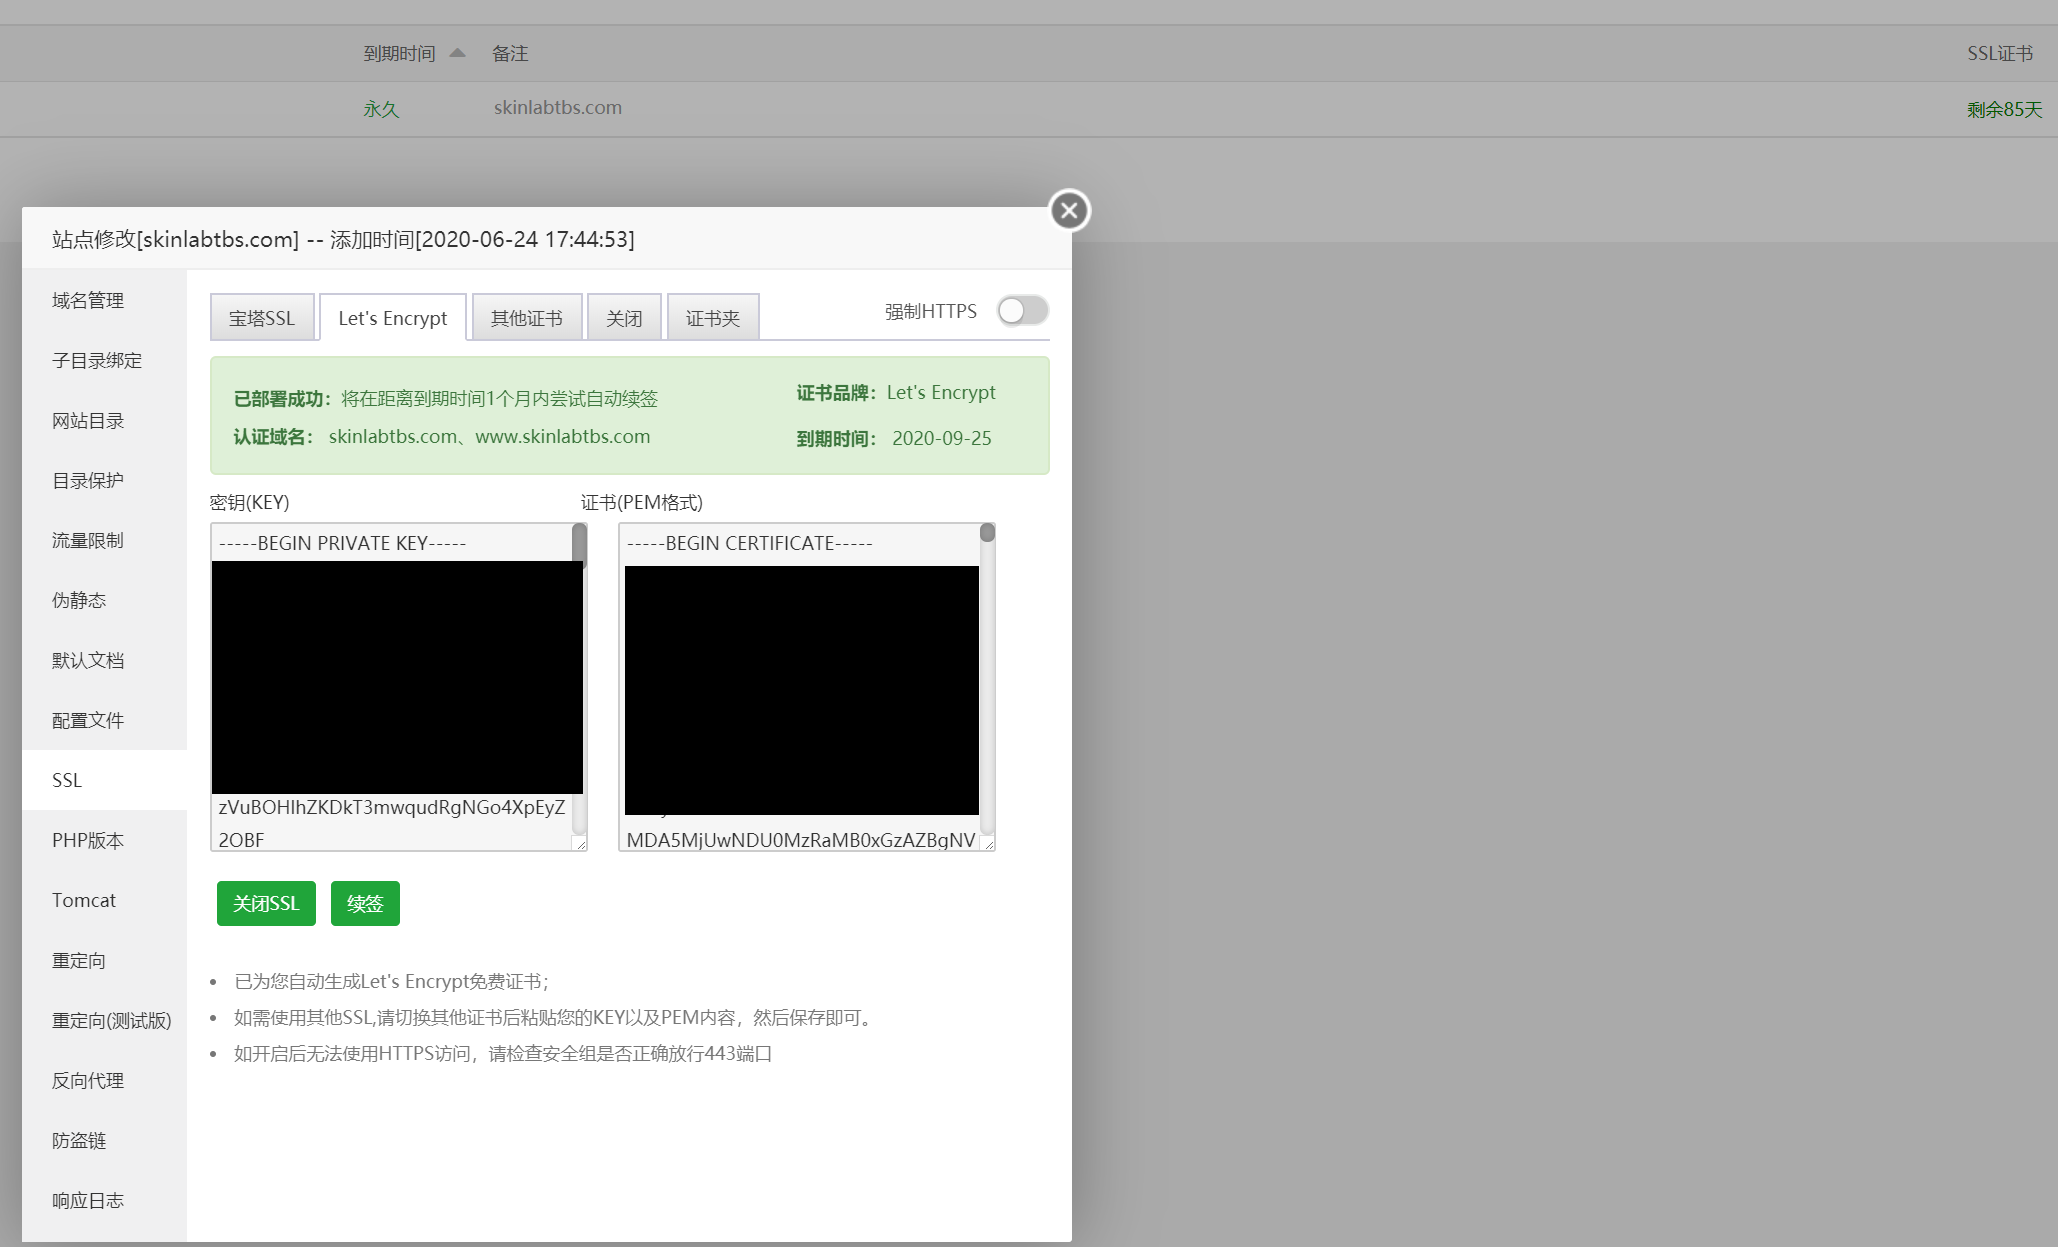Click the skinlabtbs.com remark in table

pyautogui.click(x=558, y=108)
